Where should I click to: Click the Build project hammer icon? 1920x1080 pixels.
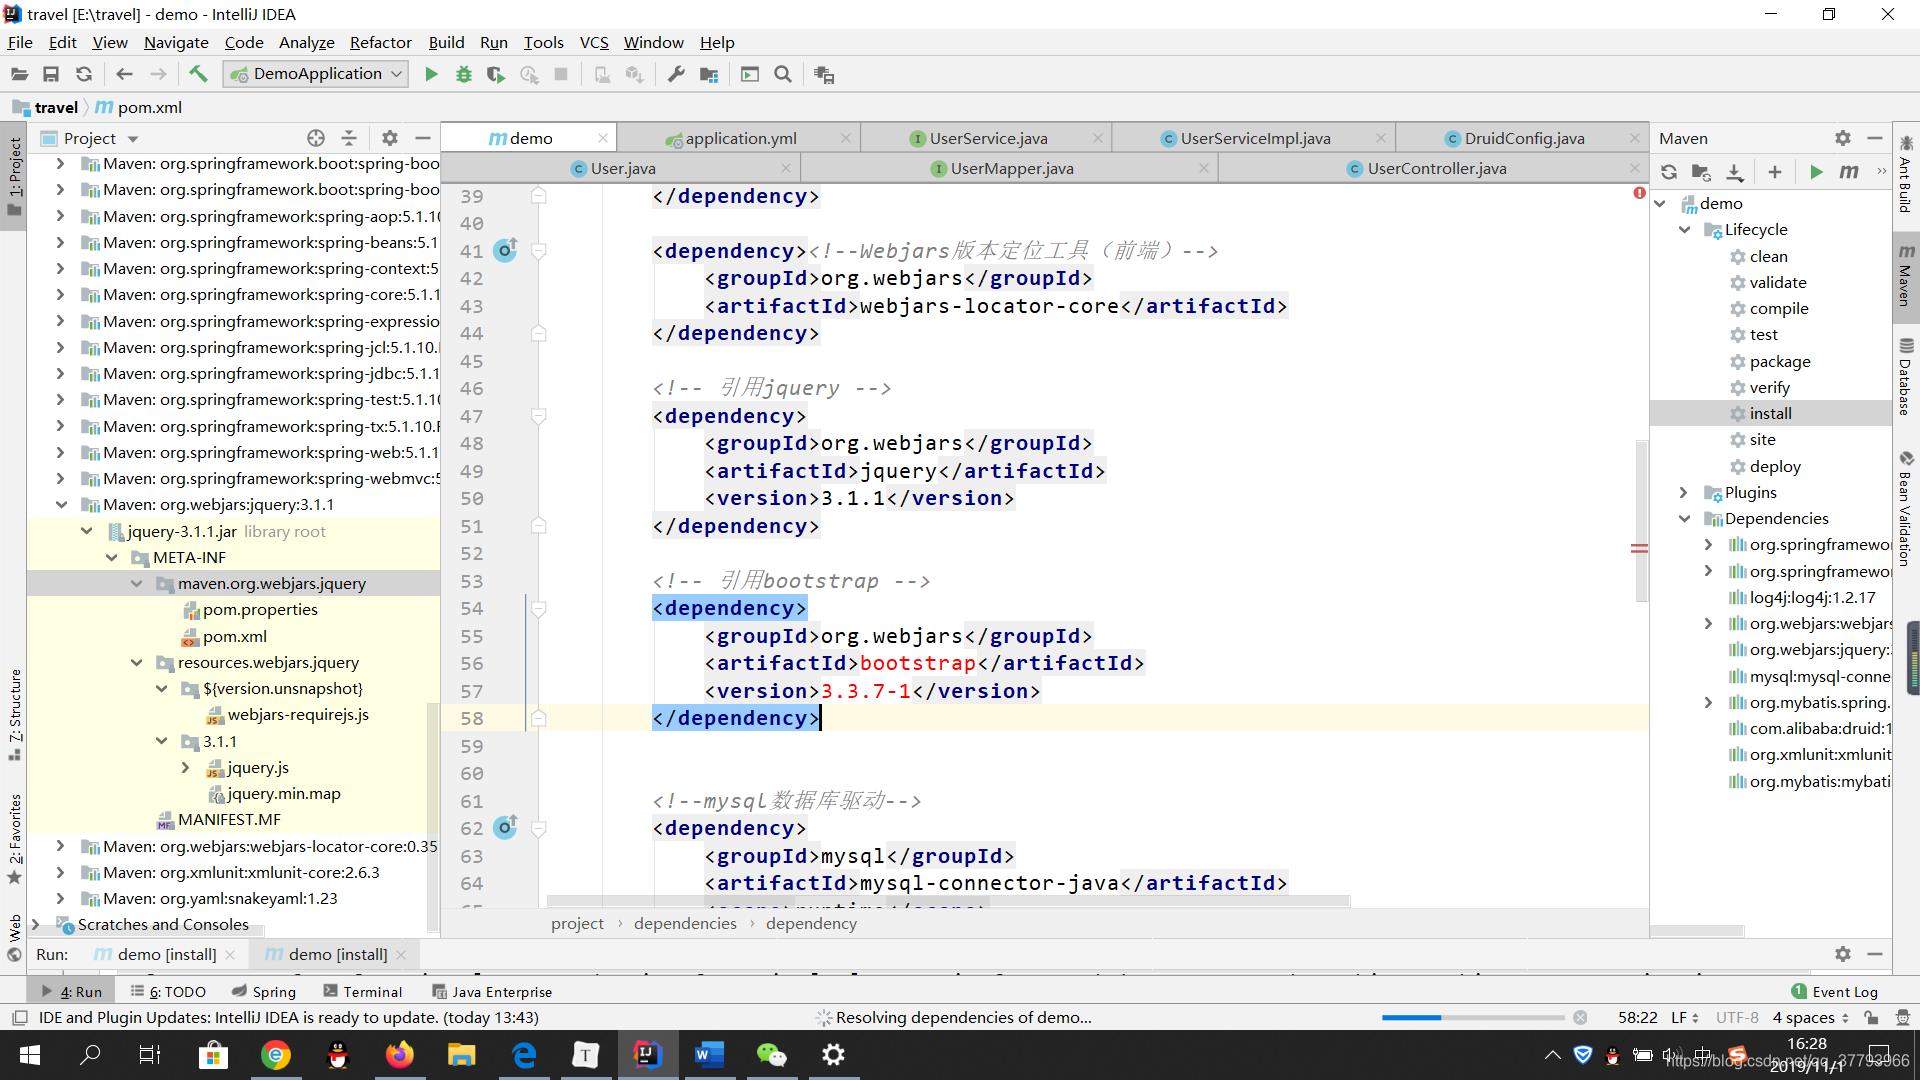point(198,74)
